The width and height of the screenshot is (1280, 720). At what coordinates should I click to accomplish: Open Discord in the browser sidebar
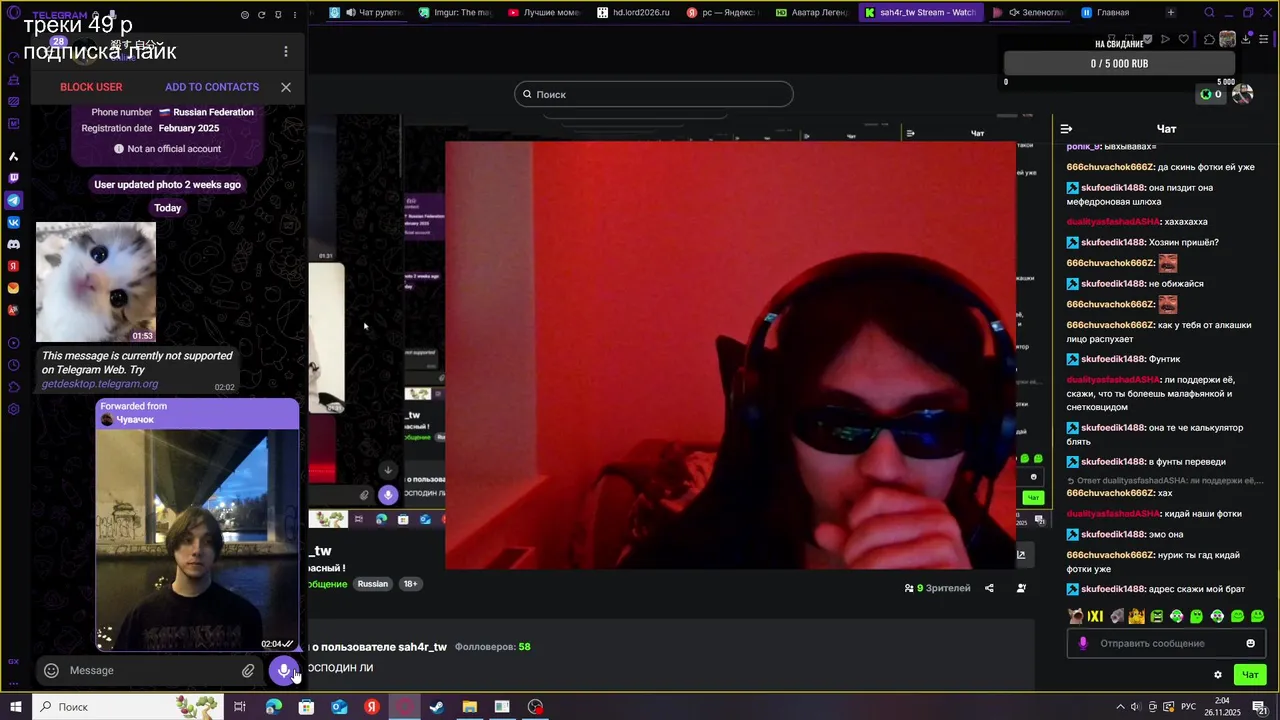click(13, 244)
